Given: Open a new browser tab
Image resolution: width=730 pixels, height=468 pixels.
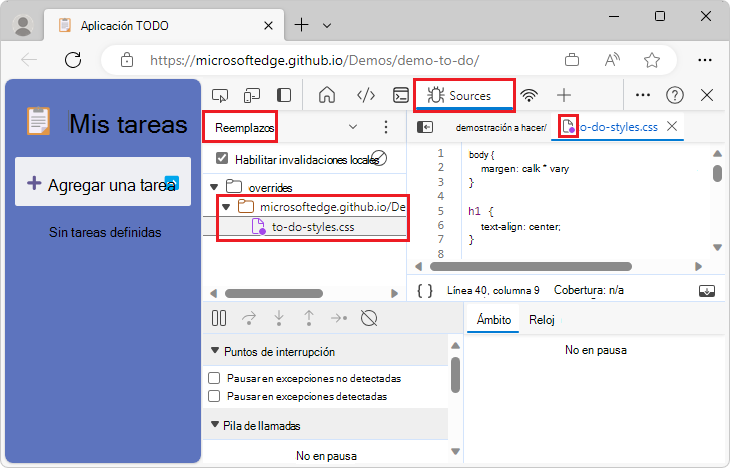Looking at the screenshot, I should coord(302,25).
